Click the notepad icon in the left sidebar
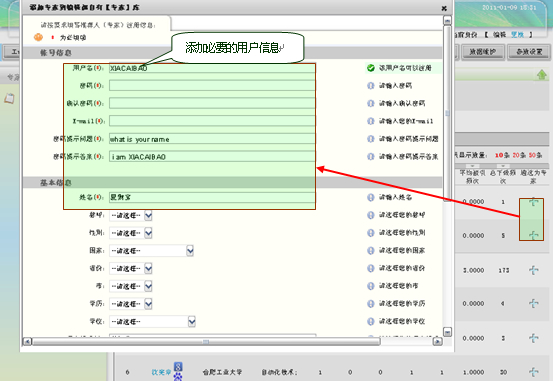Viewport: 553px width, 381px height. point(9,98)
